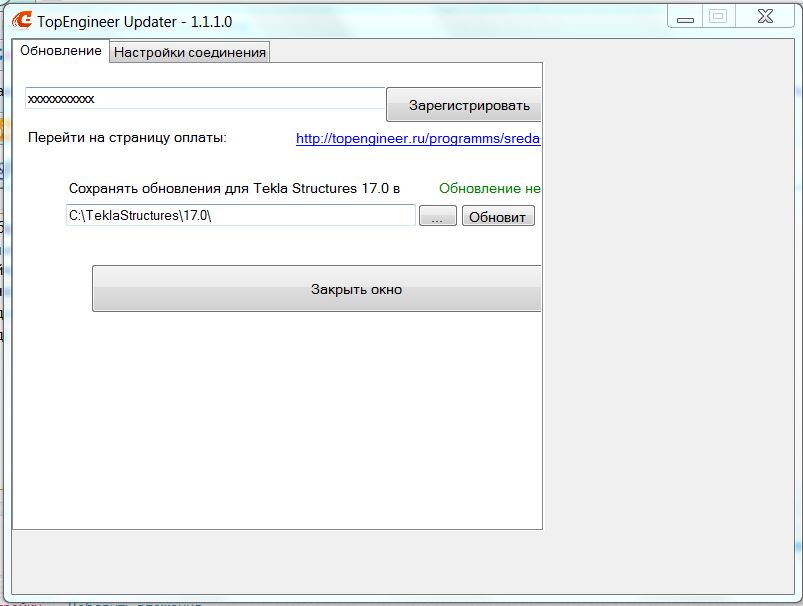Click the TopEngineer Updater - 1.1.1.0 title text

pos(134,22)
